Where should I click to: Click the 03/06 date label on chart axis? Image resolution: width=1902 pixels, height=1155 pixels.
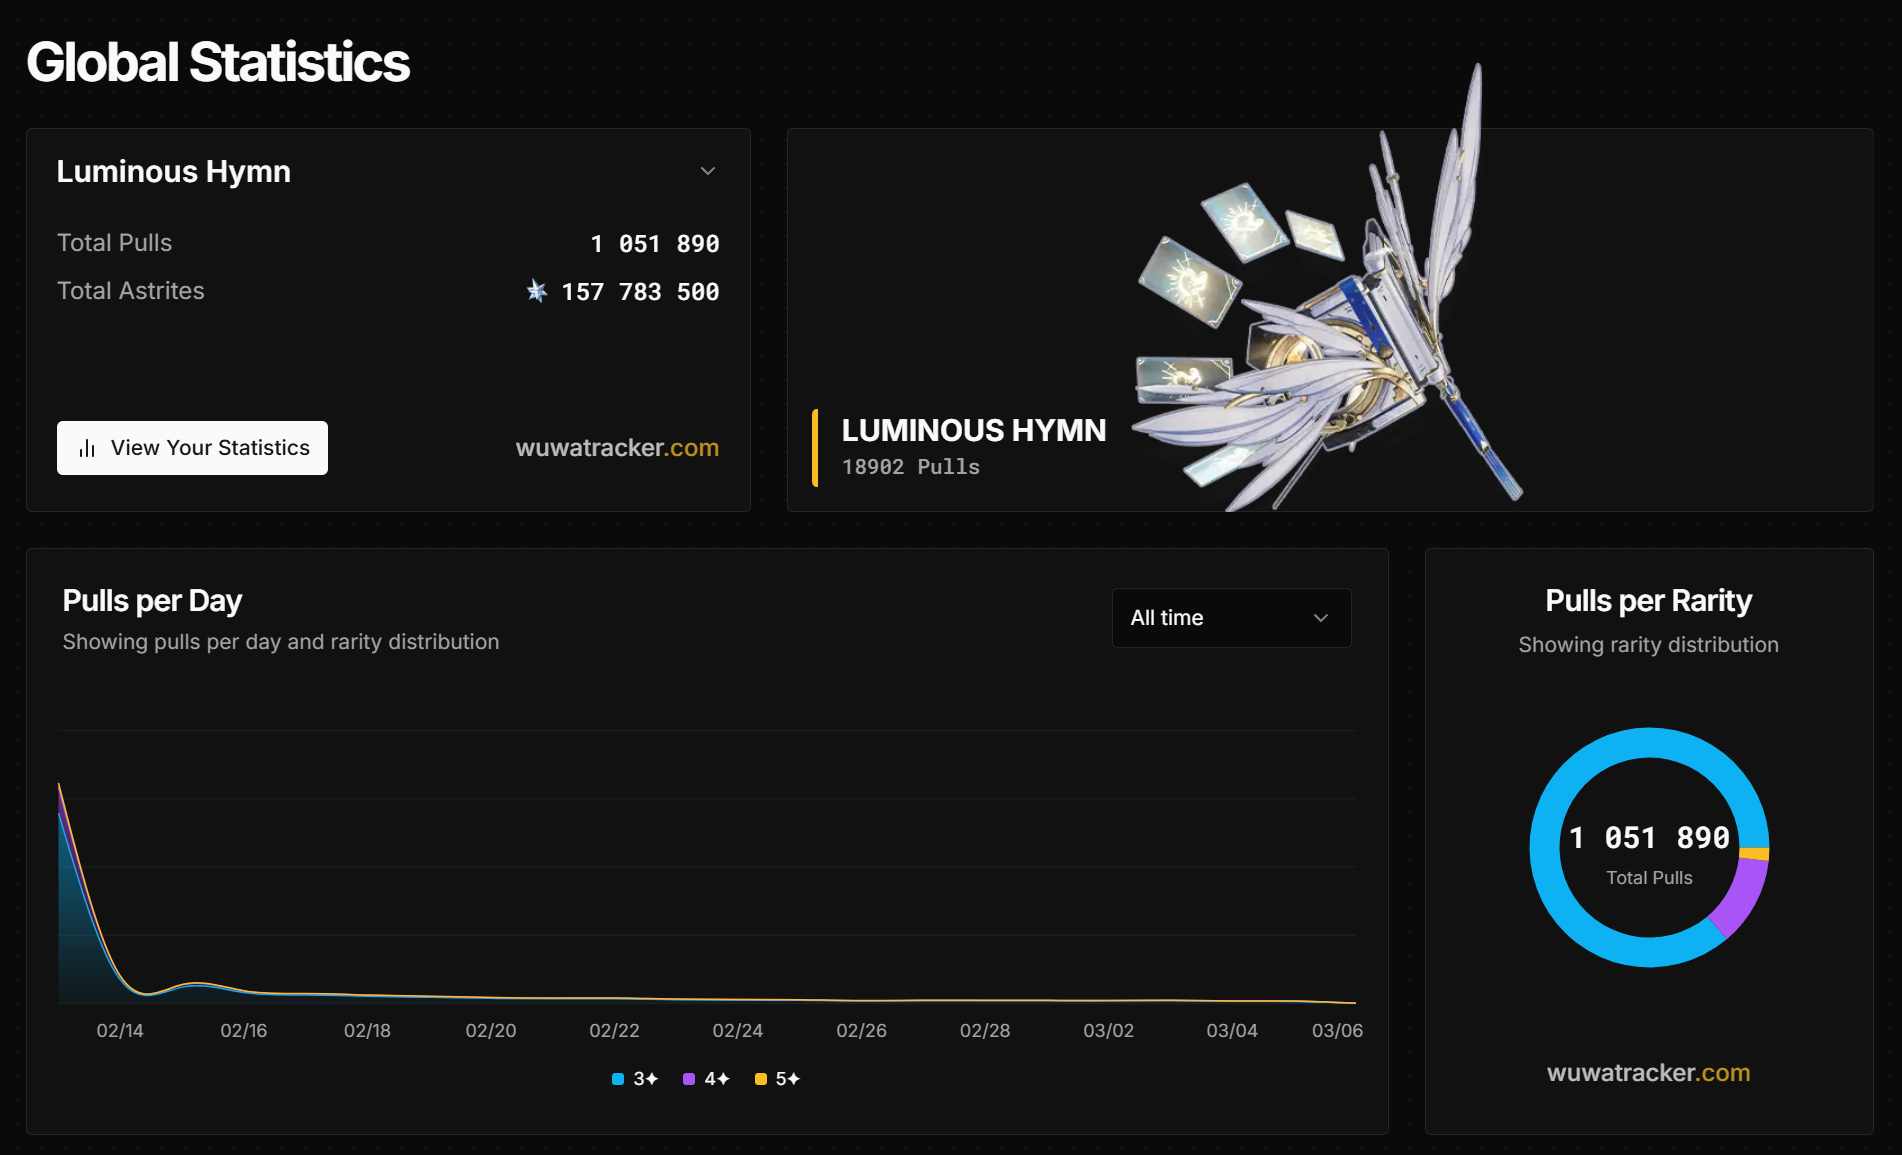coord(1337,1031)
